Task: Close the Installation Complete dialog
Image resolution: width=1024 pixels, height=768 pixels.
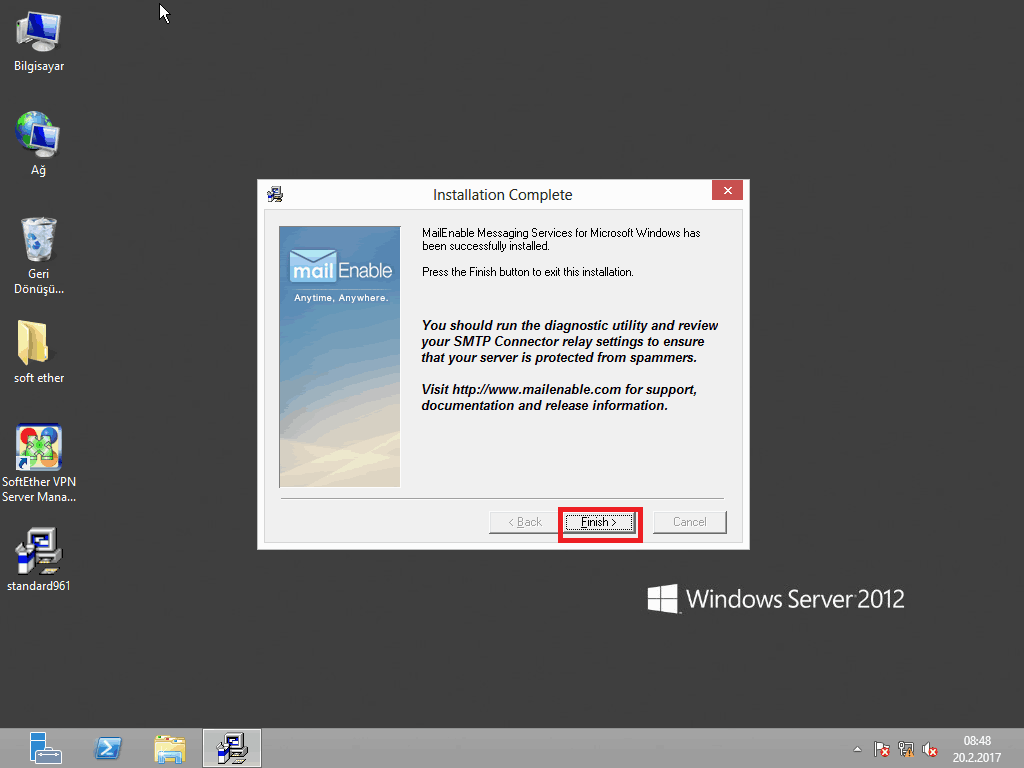Action: click(x=727, y=191)
